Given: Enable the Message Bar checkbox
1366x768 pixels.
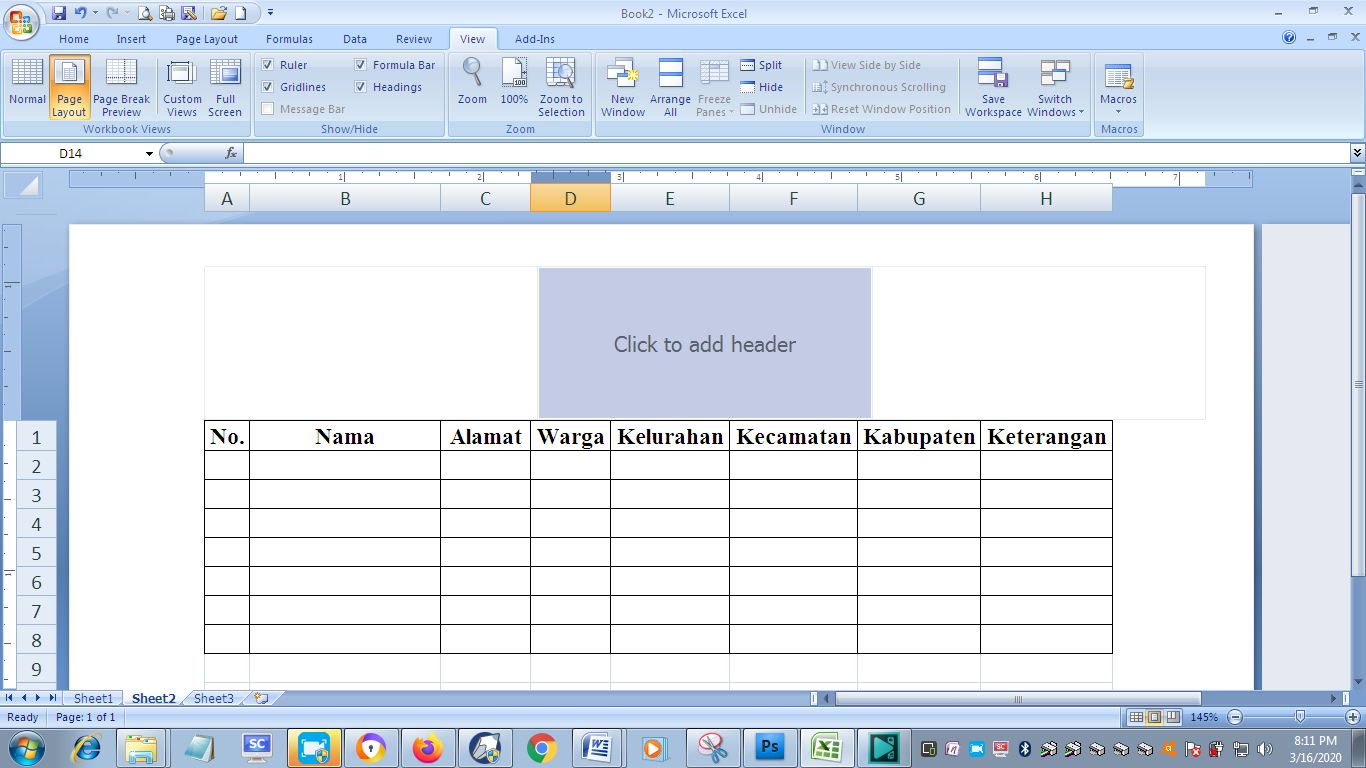Looking at the screenshot, I should (x=268, y=108).
